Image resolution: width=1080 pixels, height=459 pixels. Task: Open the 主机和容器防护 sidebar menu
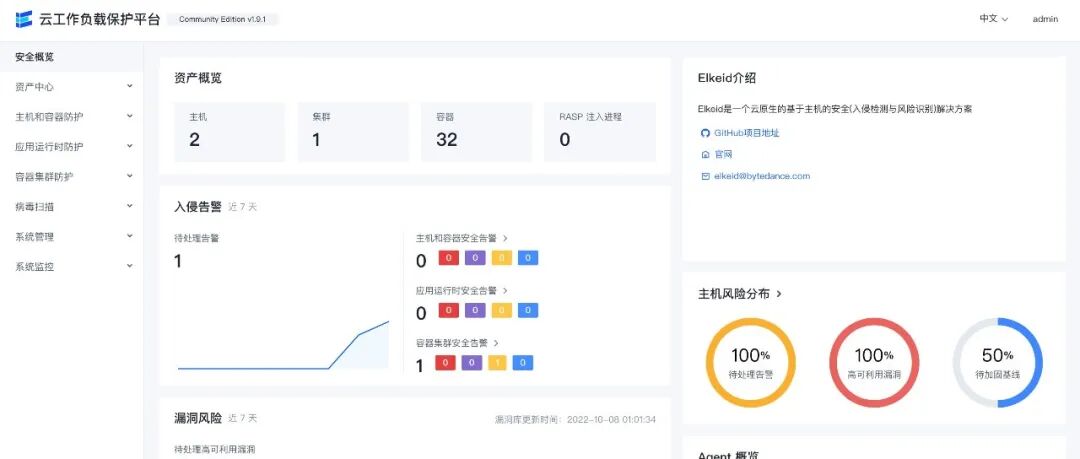pyautogui.click(x=72, y=116)
